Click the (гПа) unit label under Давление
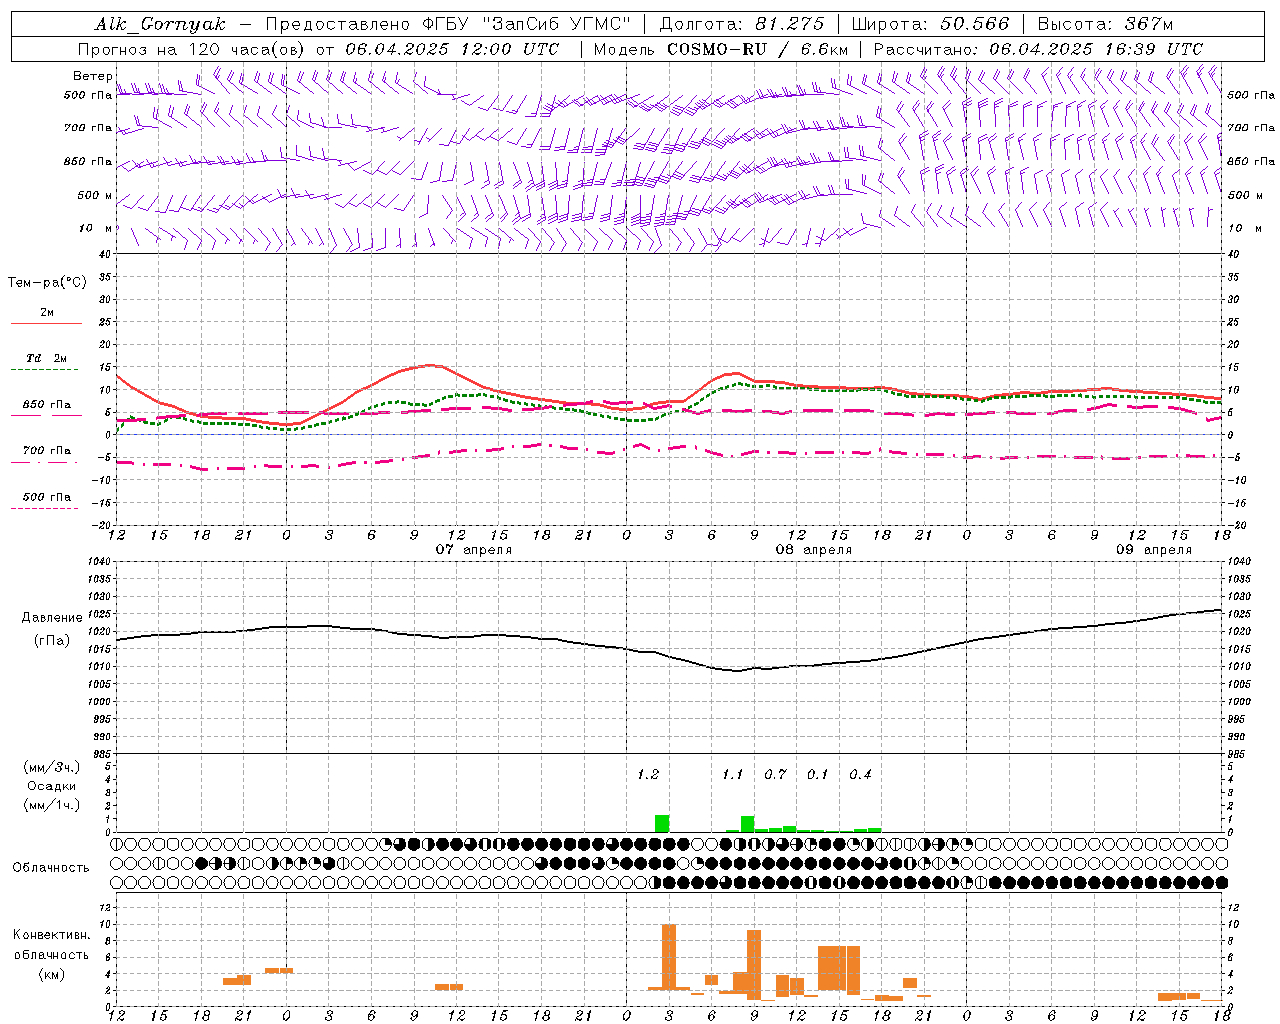1280x1024 pixels. 52,640
